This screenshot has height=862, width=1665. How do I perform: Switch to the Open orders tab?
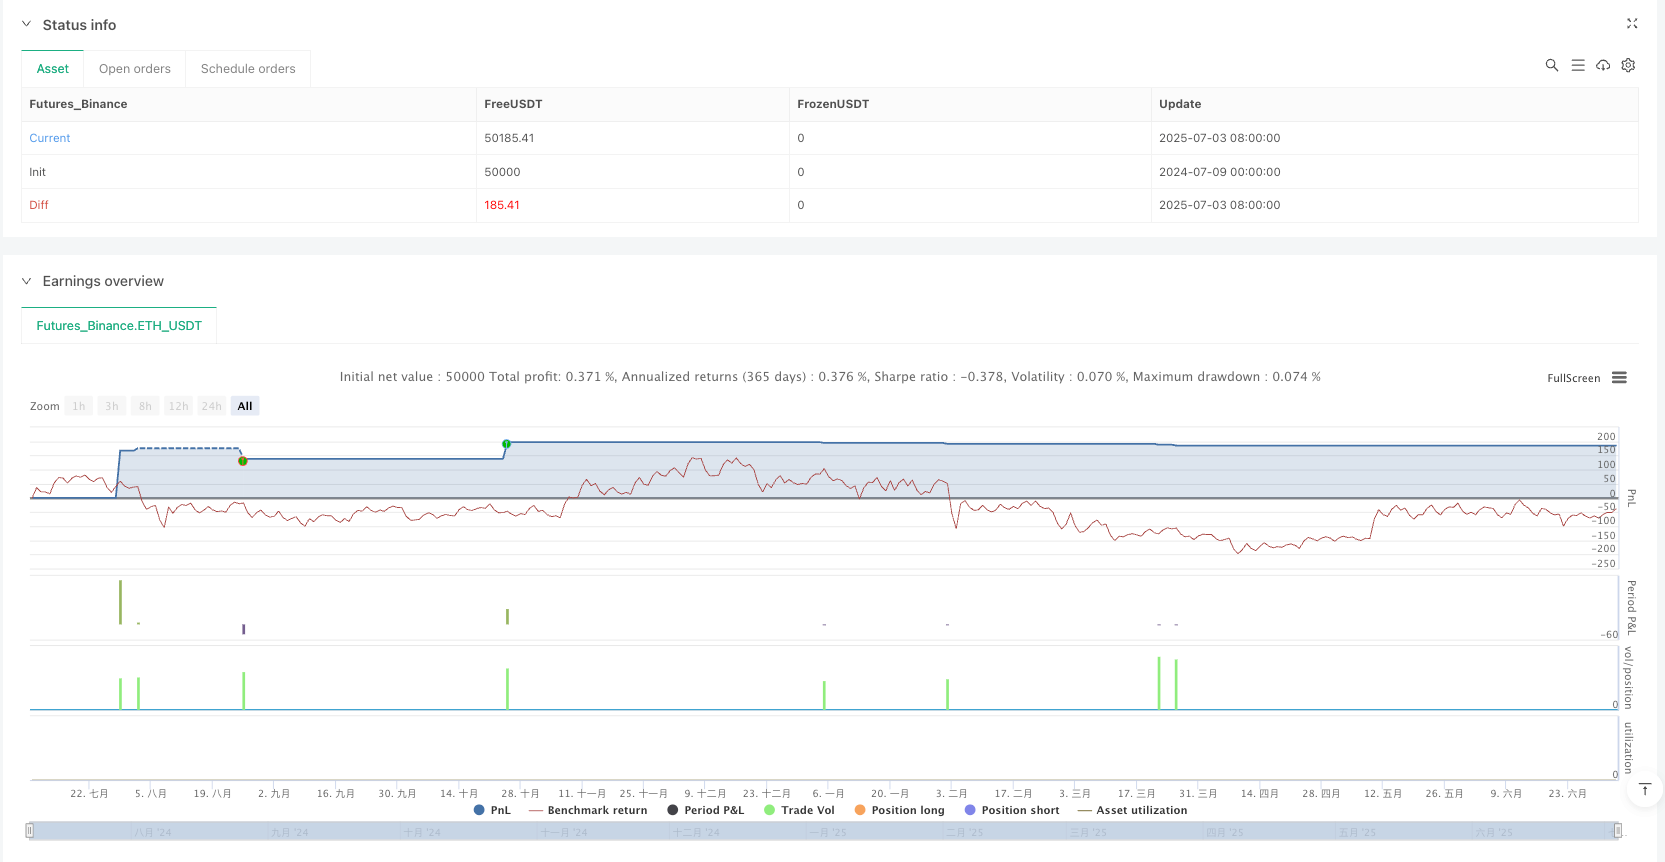135,69
